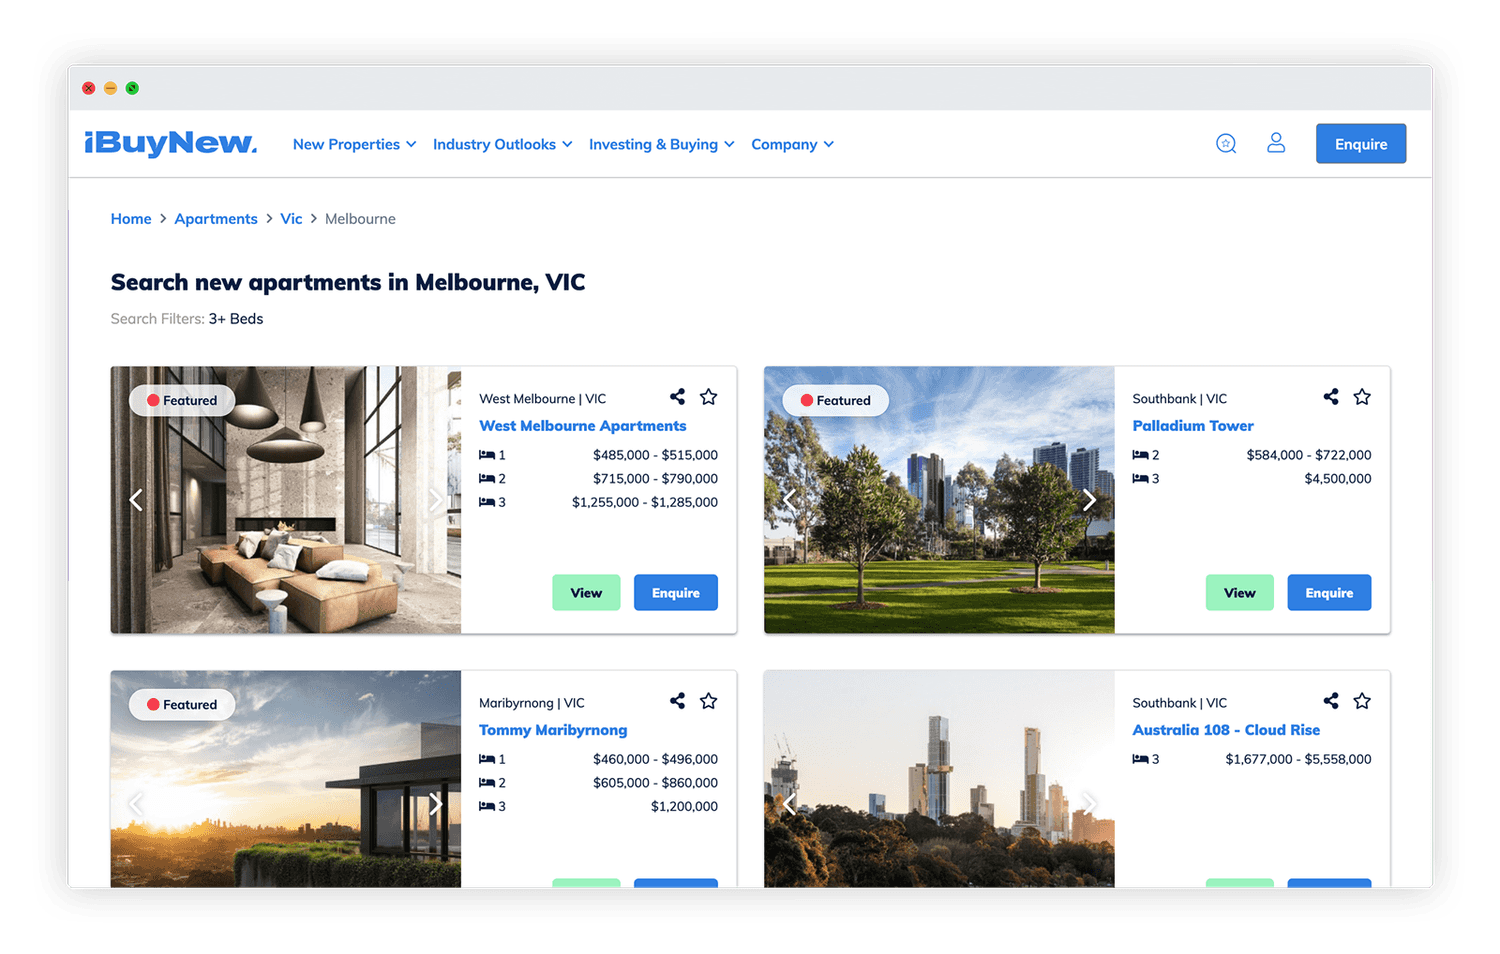Share the West Melbourne Apartments listing
This screenshot has height=954, width=1500.
tap(677, 397)
